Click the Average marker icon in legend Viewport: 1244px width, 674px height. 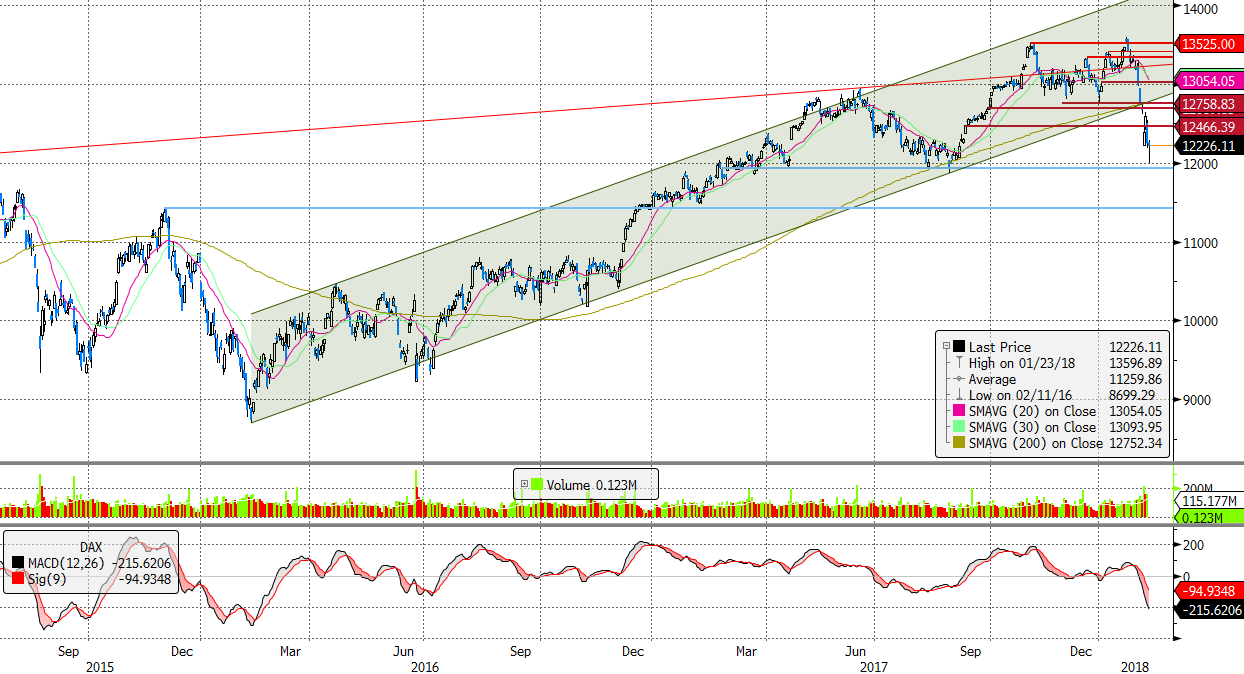(x=958, y=379)
